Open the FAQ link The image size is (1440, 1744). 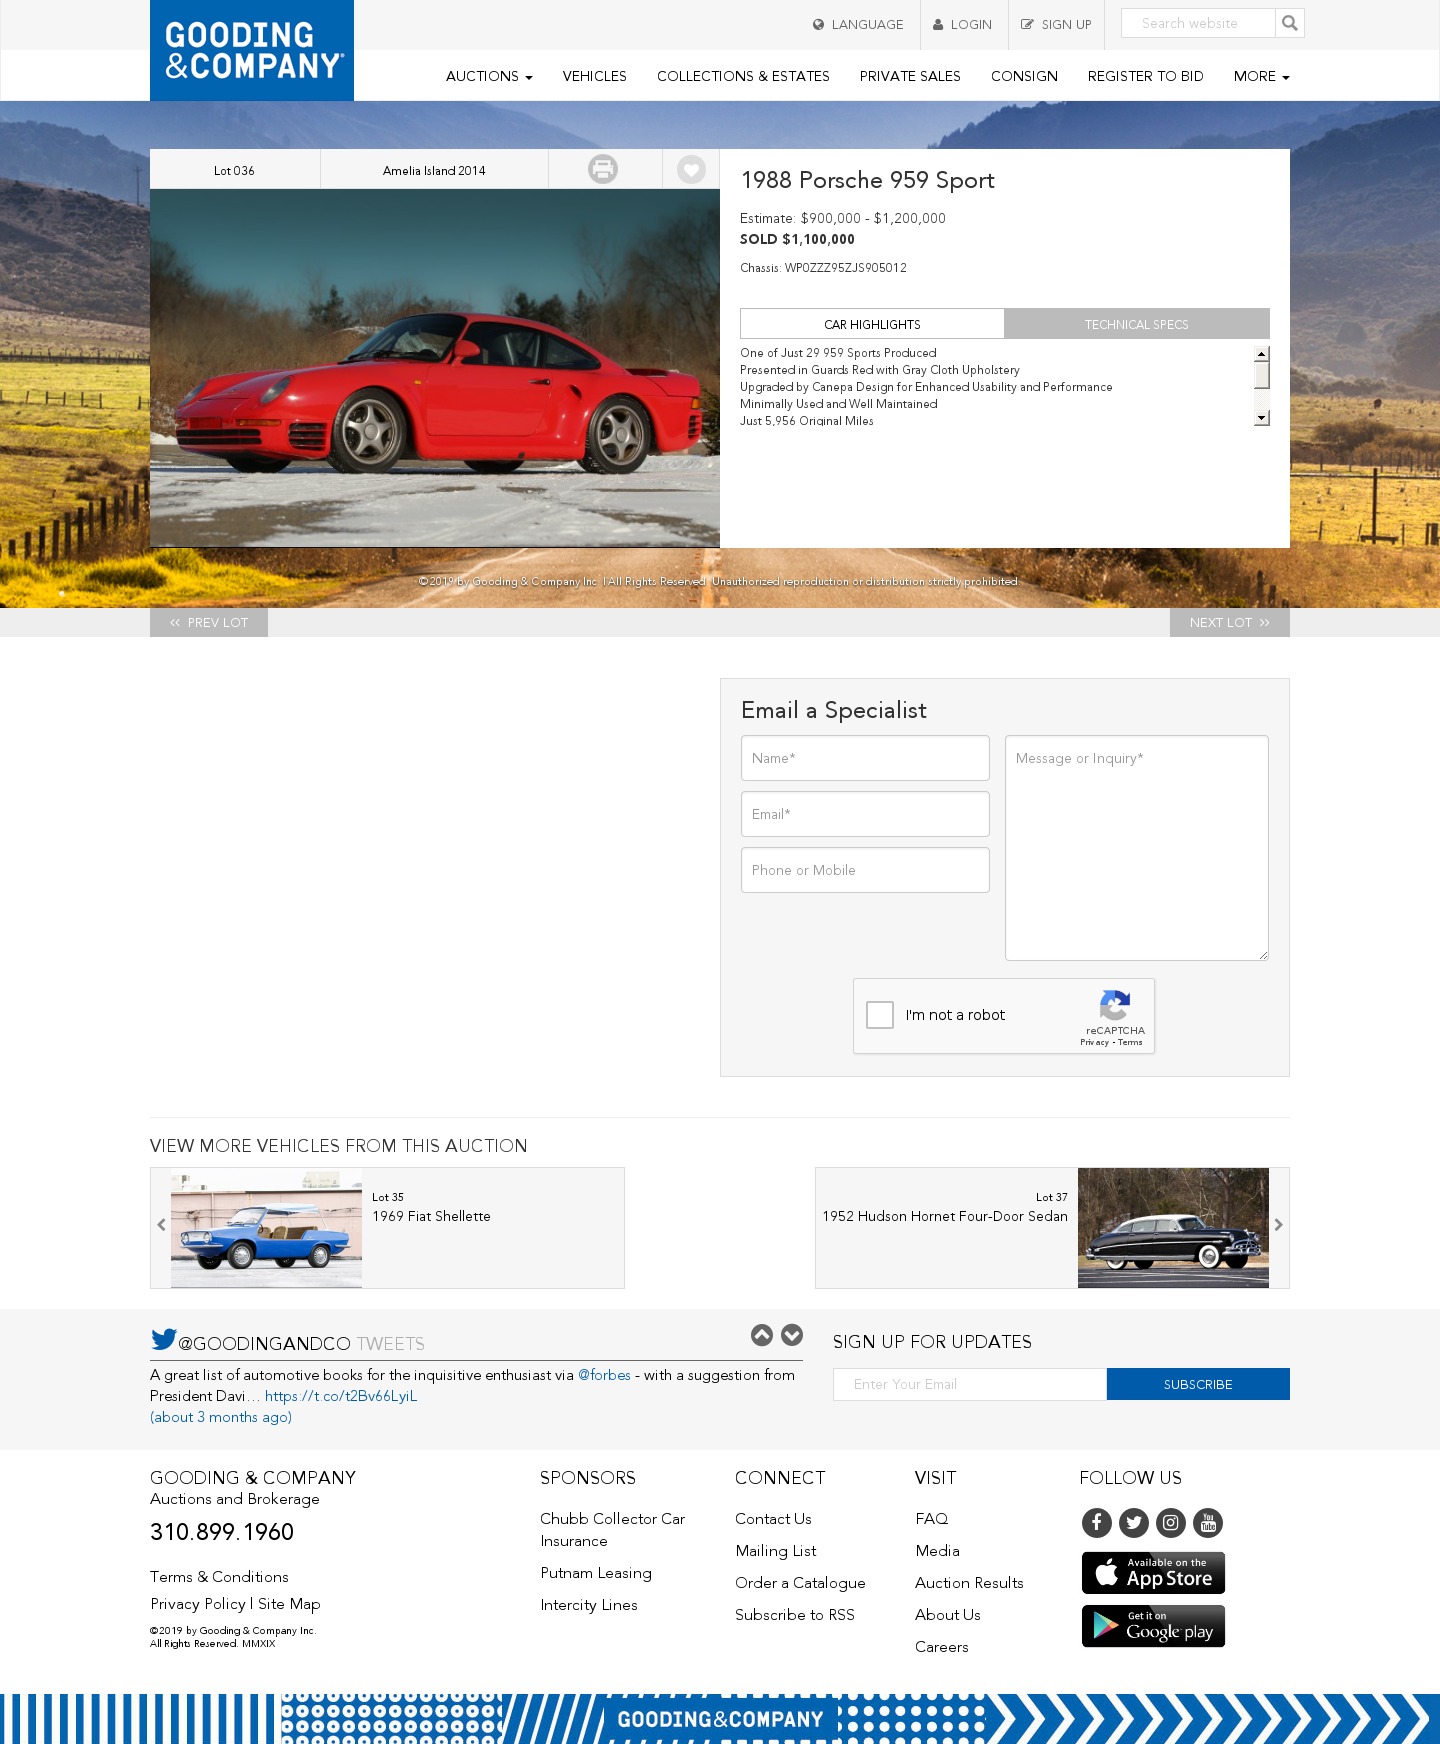click(932, 1519)
